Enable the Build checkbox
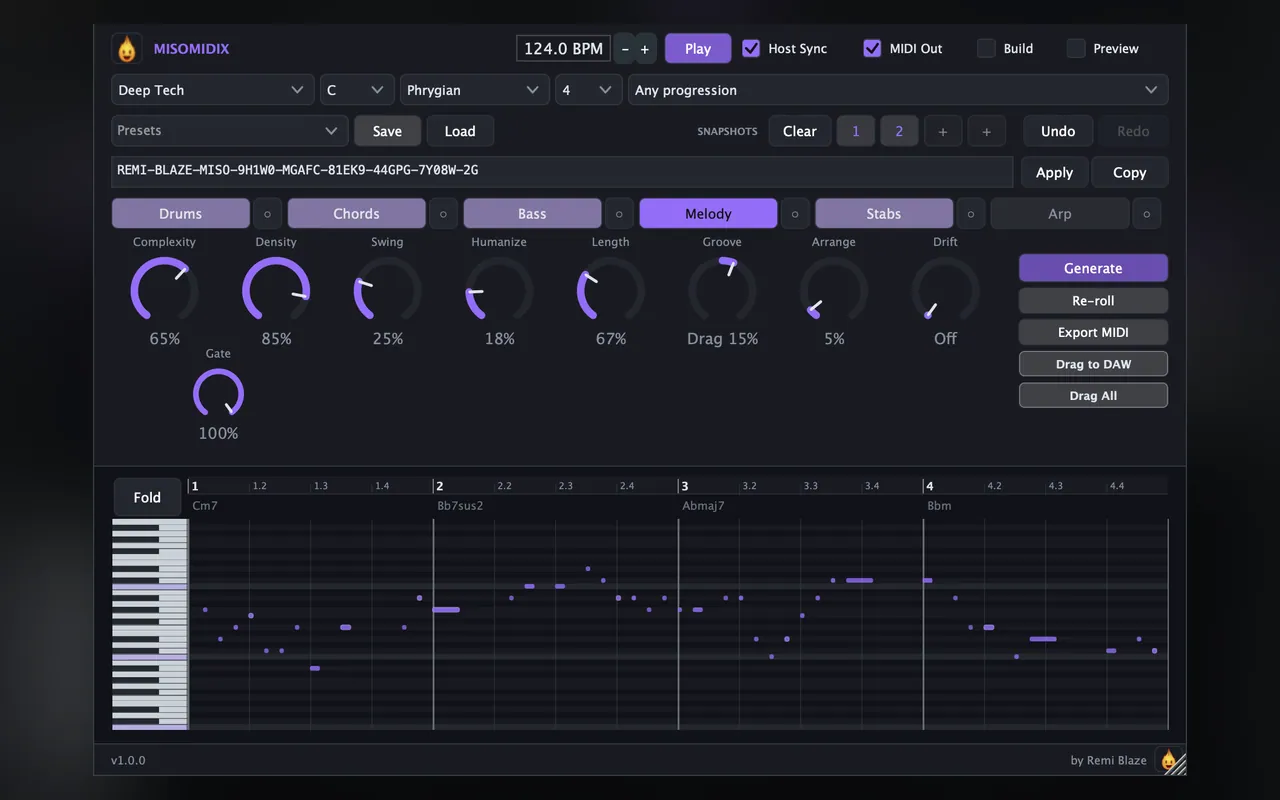 click(x=986, y=48)
